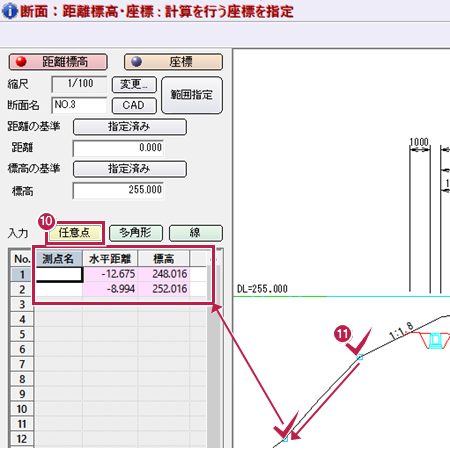
Task: Select the 線 input mode
Action: point(196,233)
